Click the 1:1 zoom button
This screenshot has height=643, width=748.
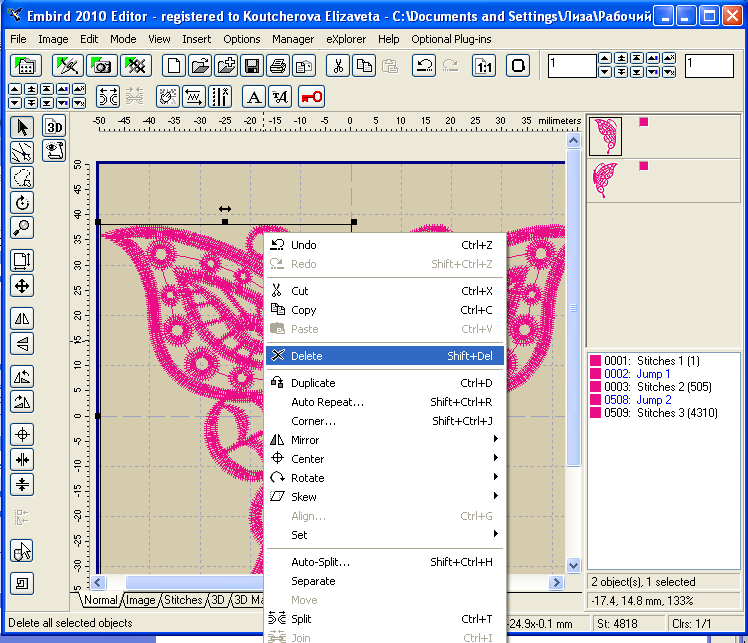pyautogui.click(x=484, y=66)
